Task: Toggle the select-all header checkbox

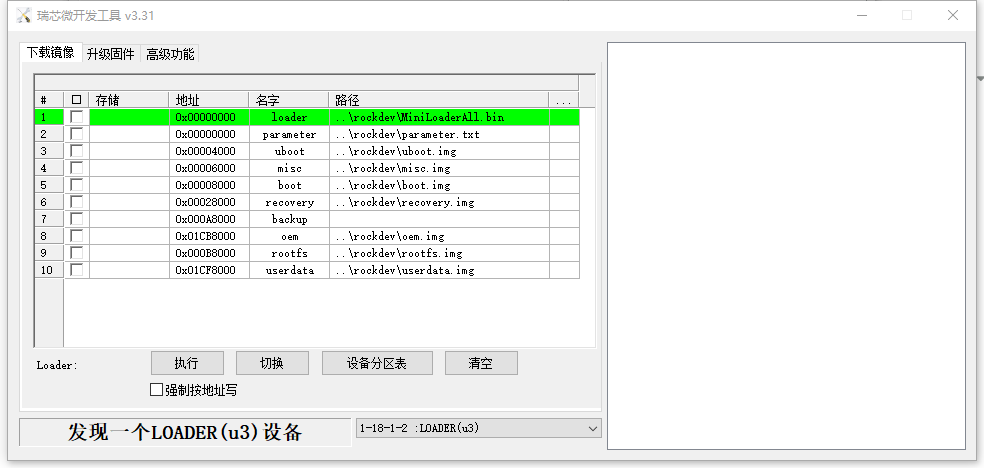Action: [77, 100]
